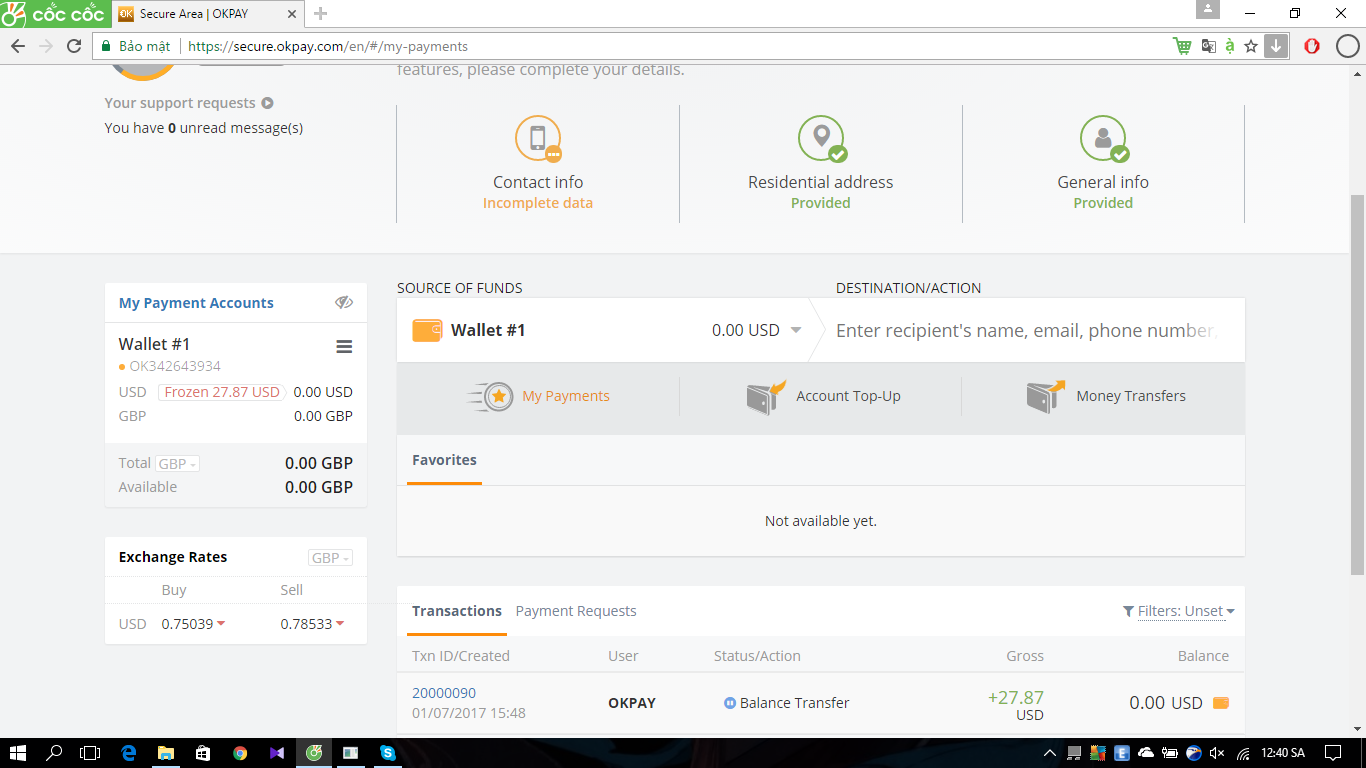Viewport: 1366px width, 768px height.
Task: Switch to the Transactions tab
Action: coord(457,611)
